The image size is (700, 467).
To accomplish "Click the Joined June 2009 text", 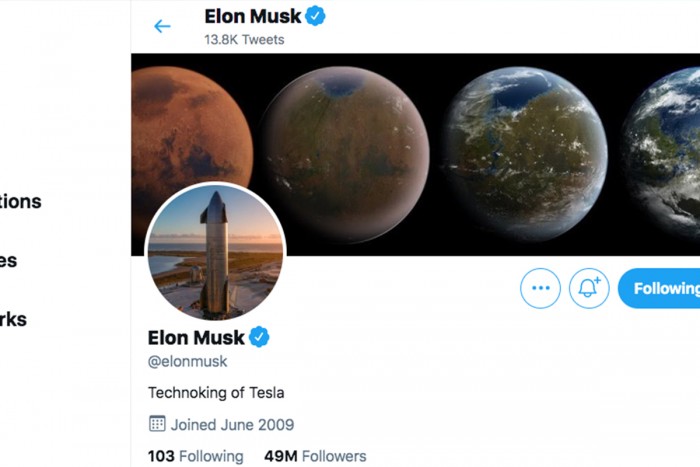I will (x=232, y=424).
